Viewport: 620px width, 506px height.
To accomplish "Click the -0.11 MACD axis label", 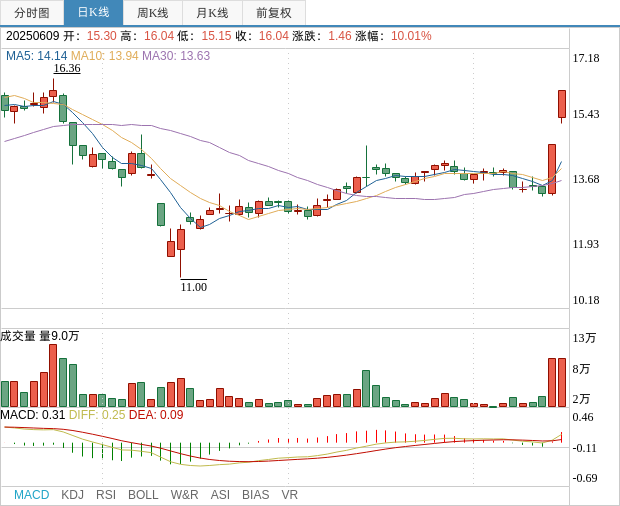I will point(584,448).
